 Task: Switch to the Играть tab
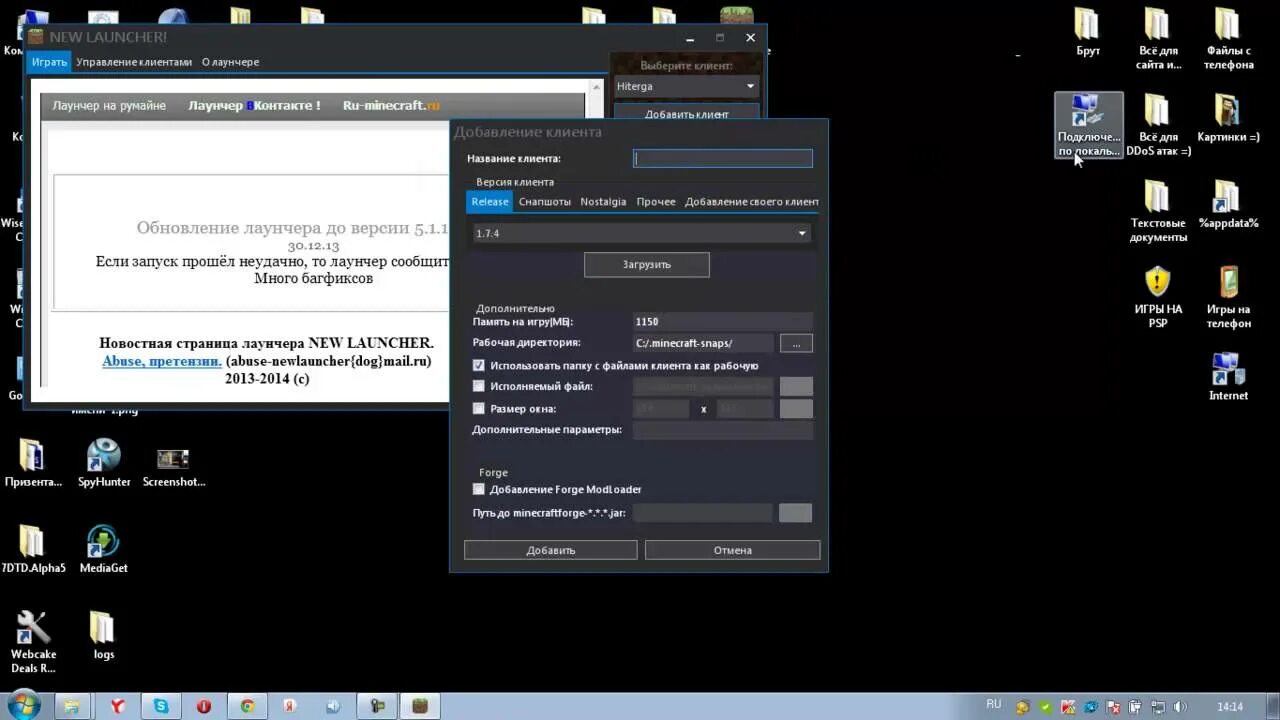[49, 62]
